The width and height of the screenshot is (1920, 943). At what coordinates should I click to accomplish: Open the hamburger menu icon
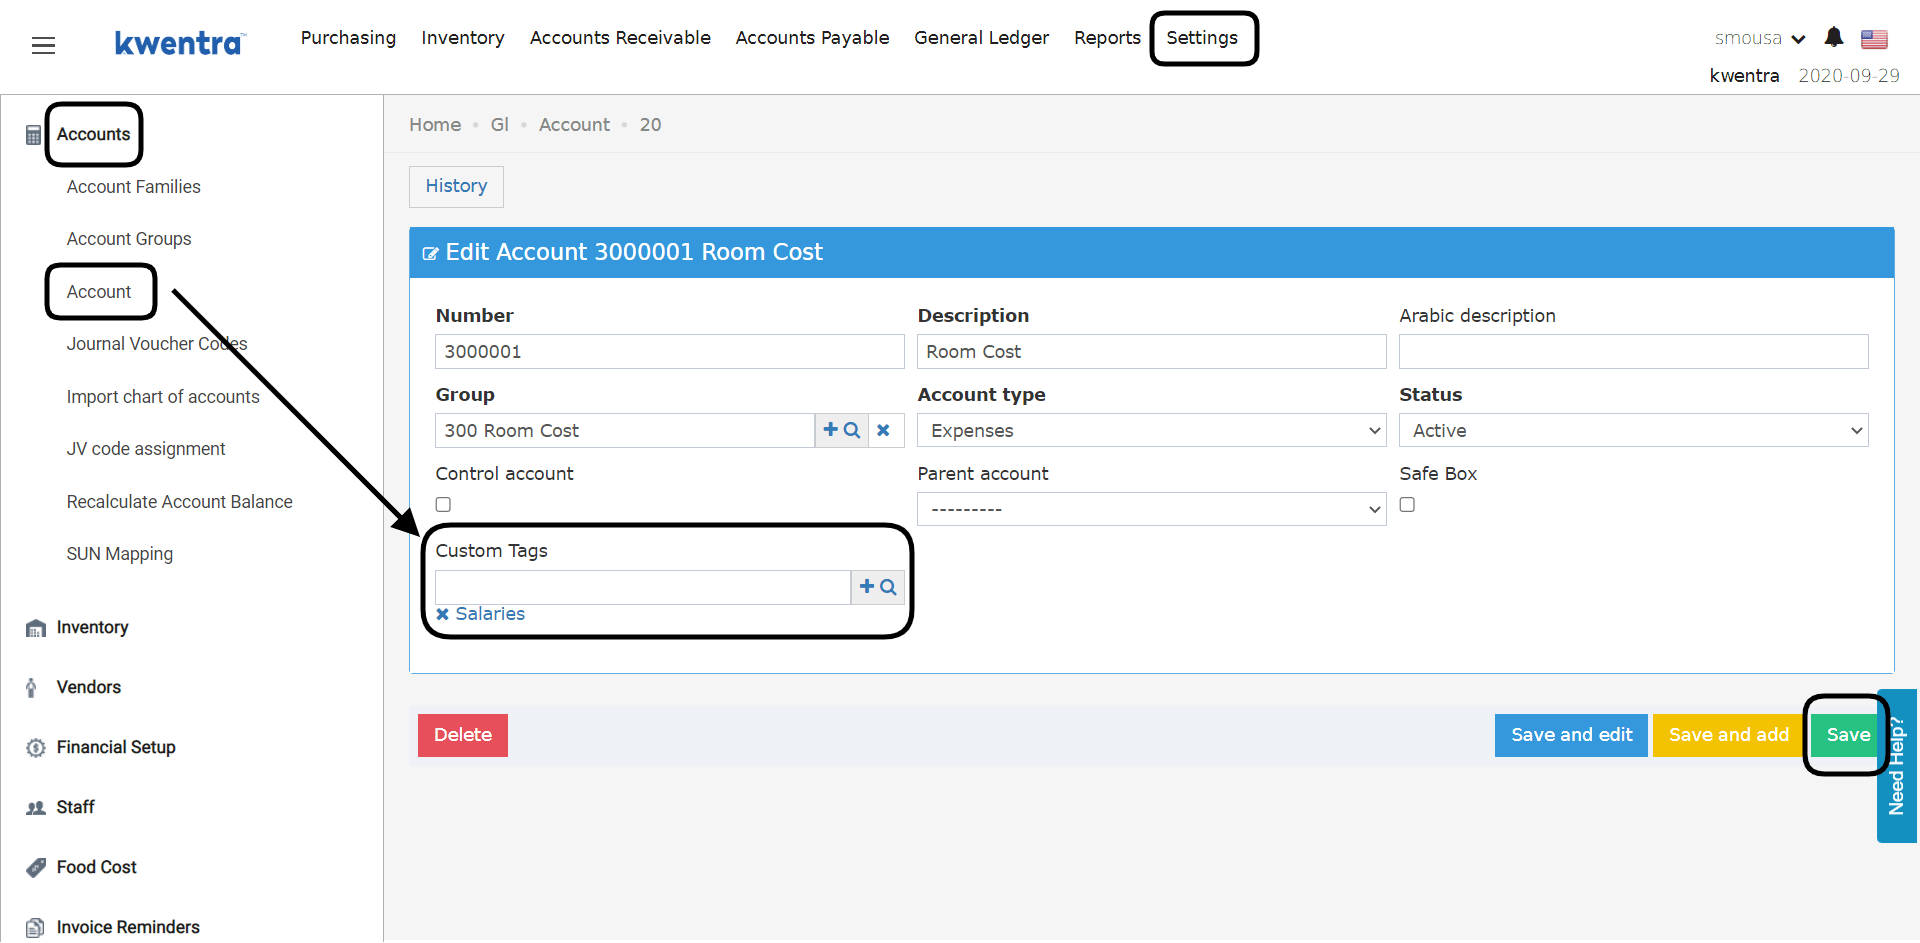[43, 45]
